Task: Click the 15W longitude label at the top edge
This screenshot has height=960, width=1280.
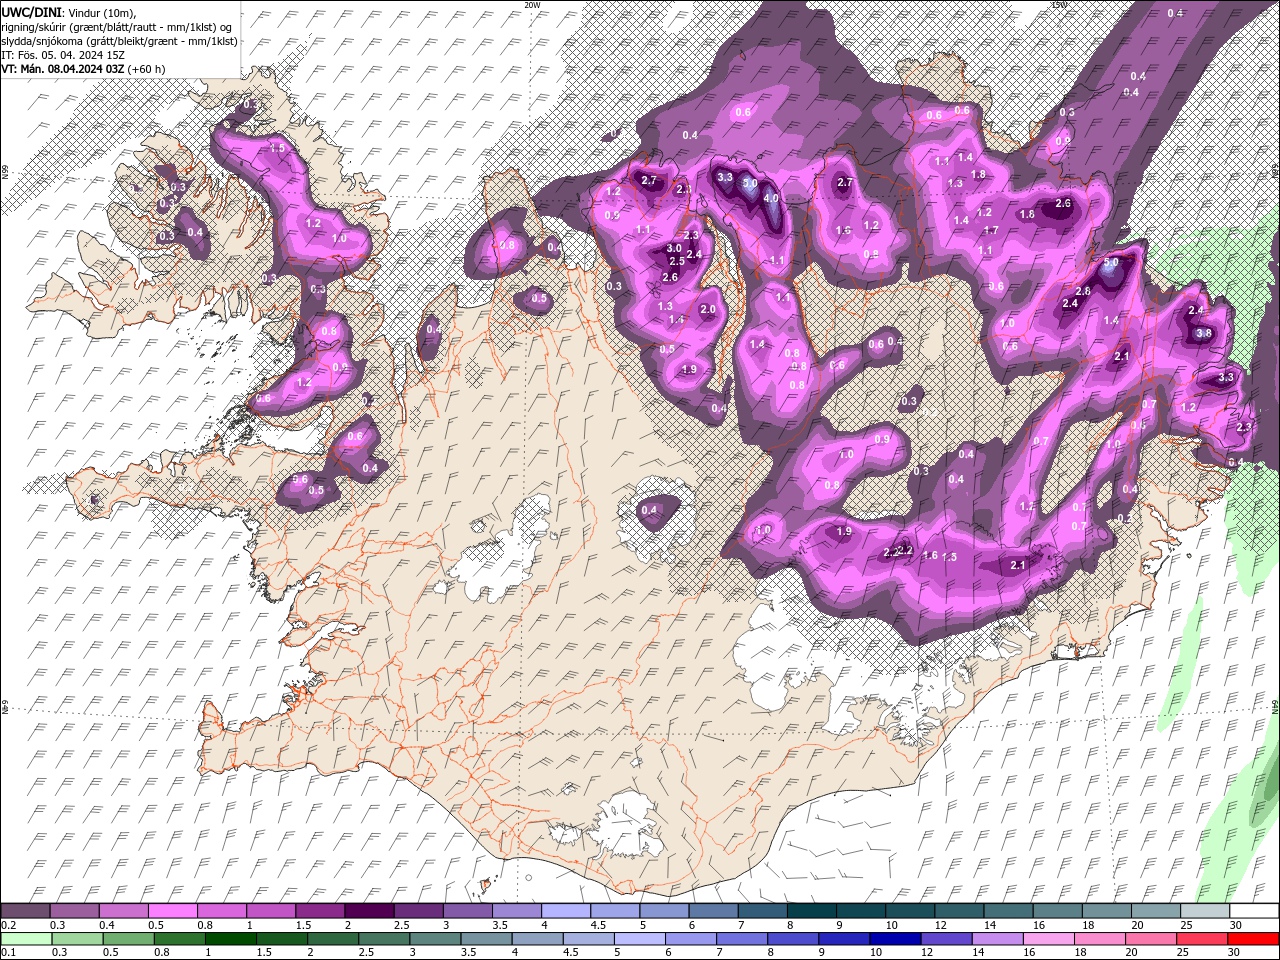Action: tap(1059, 5)
